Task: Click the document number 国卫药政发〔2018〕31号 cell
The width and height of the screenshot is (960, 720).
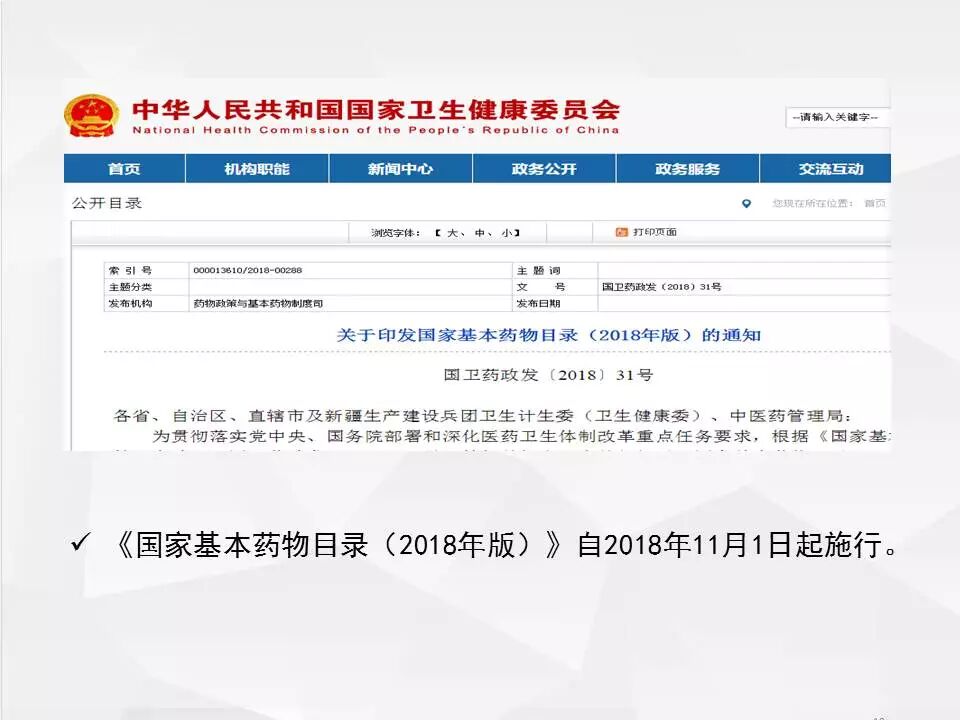Action: click(x=662, y=287)
